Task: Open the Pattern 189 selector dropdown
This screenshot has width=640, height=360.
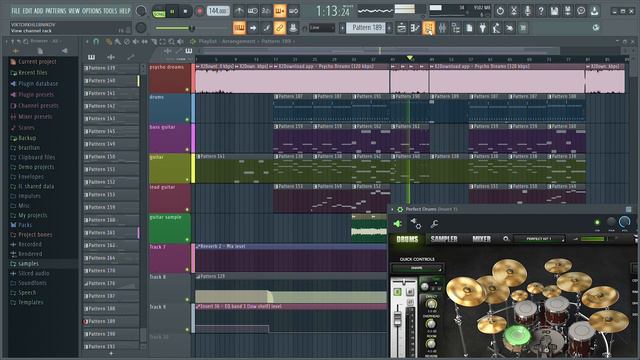Action: click(x=366, y=28)
